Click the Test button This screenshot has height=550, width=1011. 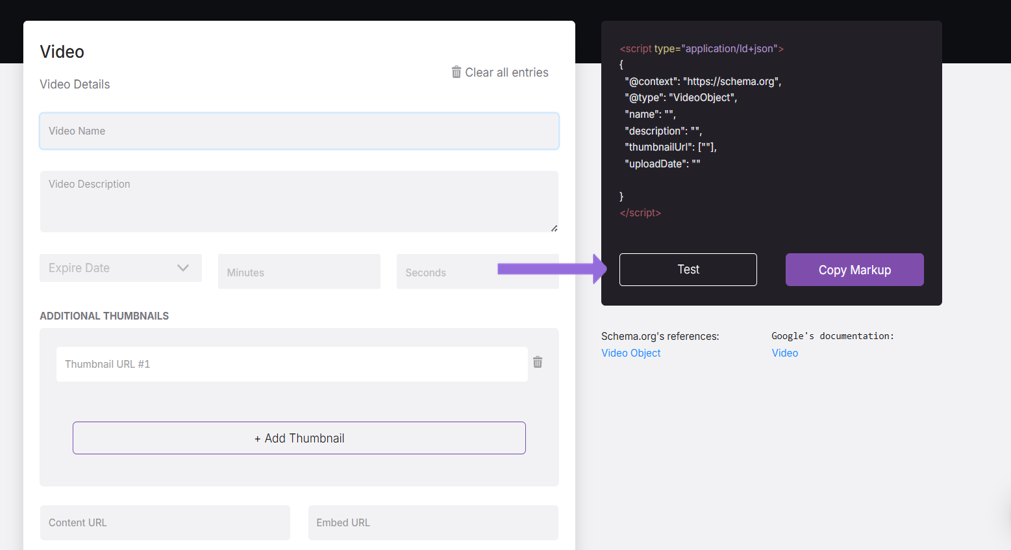pos(688,270)
